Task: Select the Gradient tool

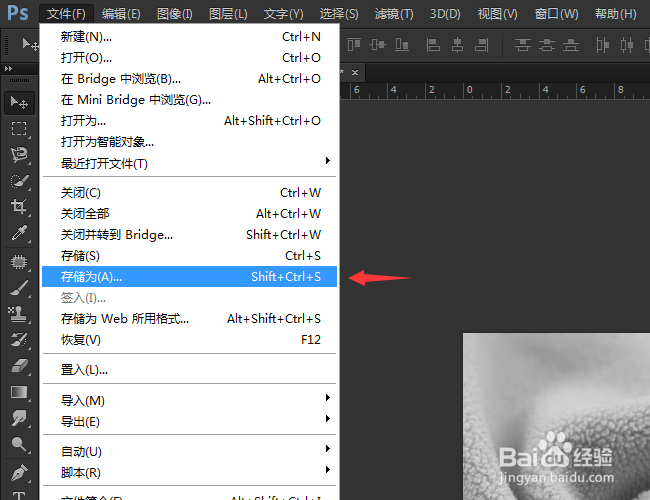Action: pyautogui.click(x=19, y=392)
